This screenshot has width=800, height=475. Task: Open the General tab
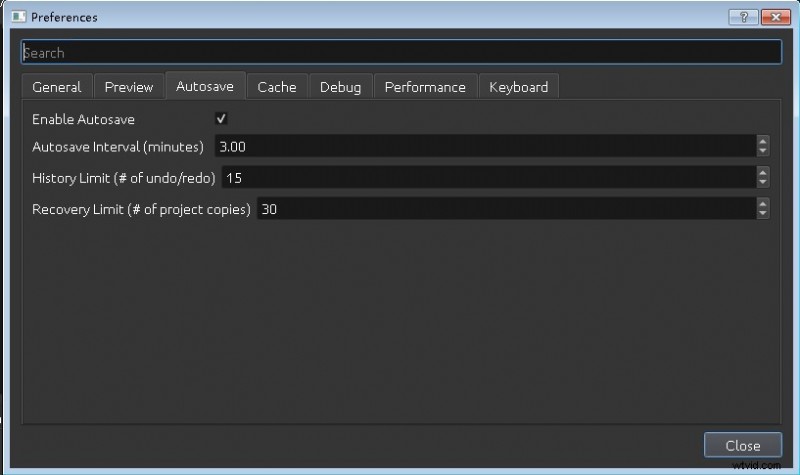point(57,87)
